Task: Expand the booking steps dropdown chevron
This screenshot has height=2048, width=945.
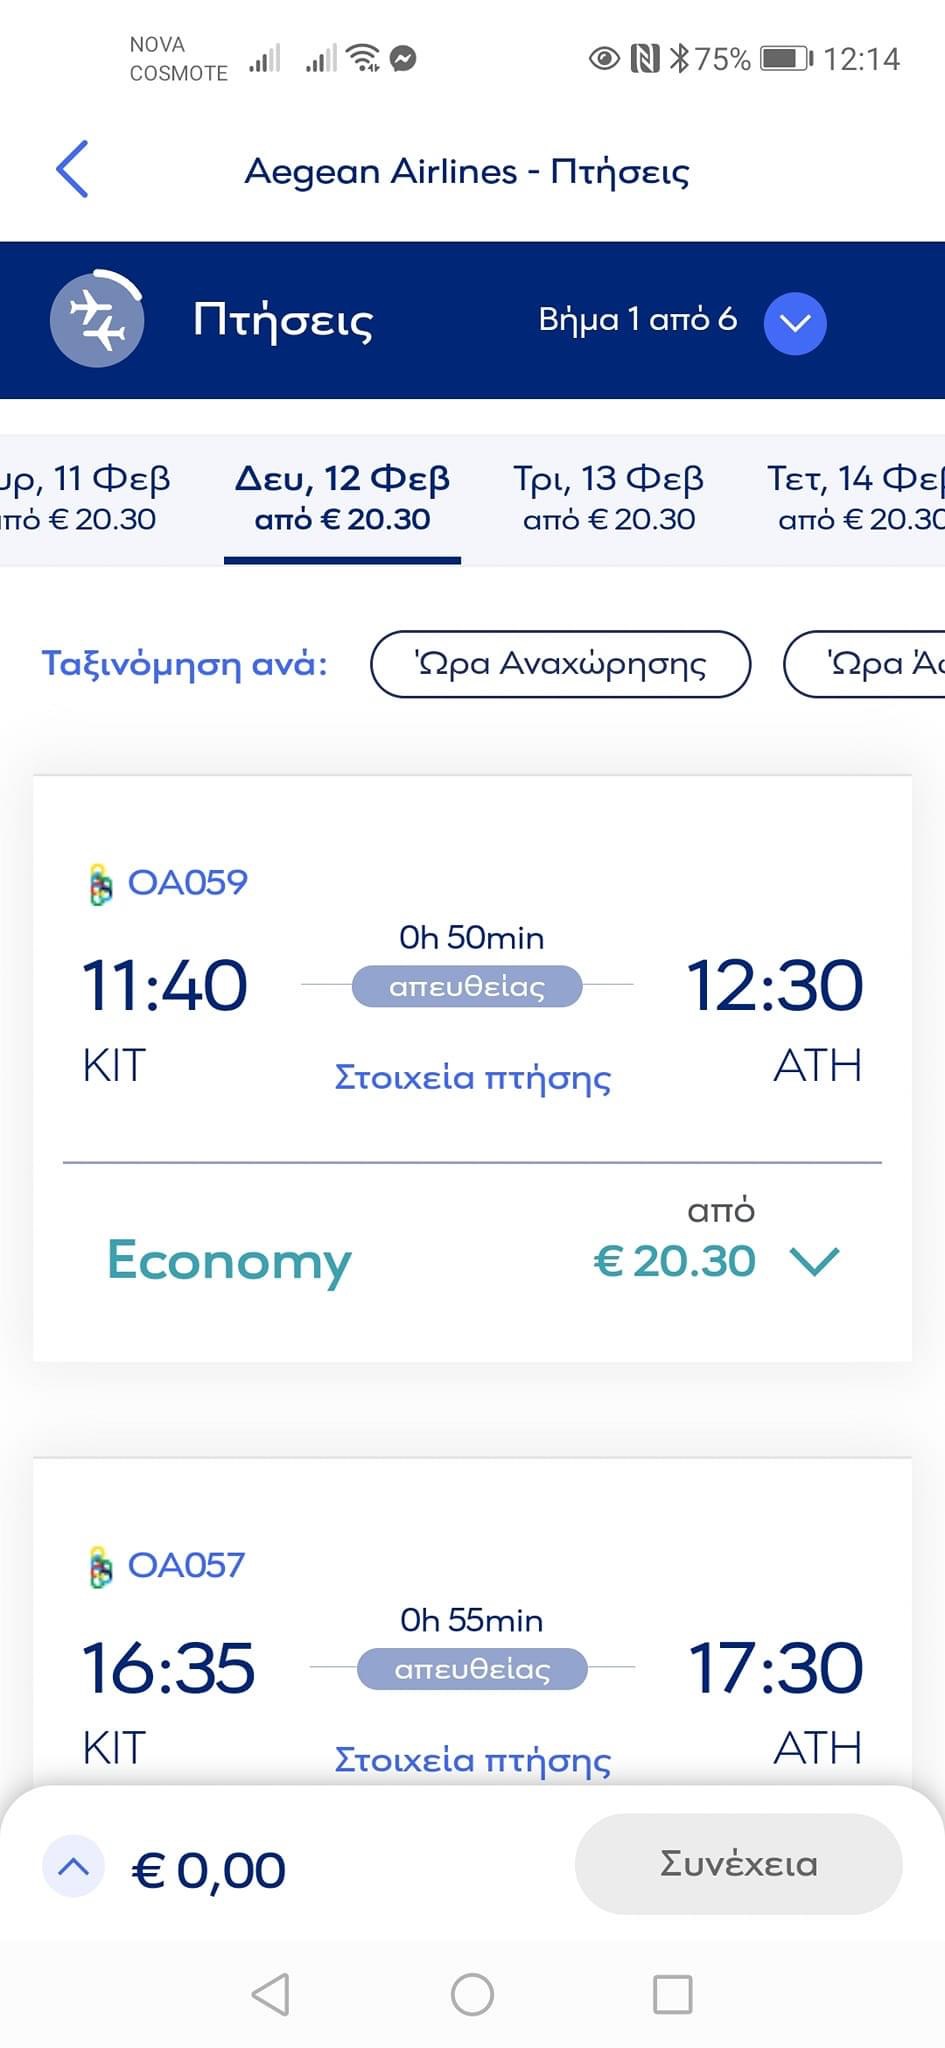Action: tap(795, 323)
